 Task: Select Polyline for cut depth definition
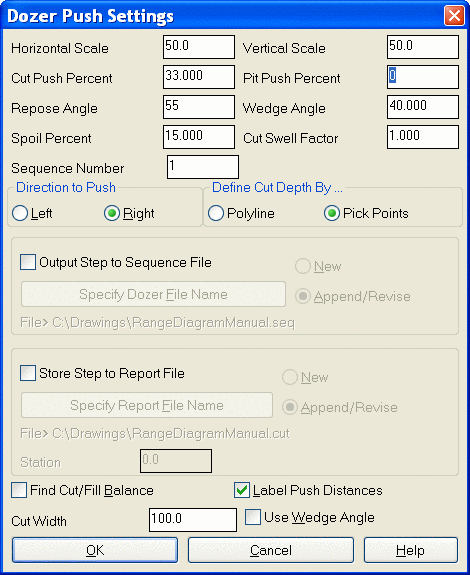(216, 213)
